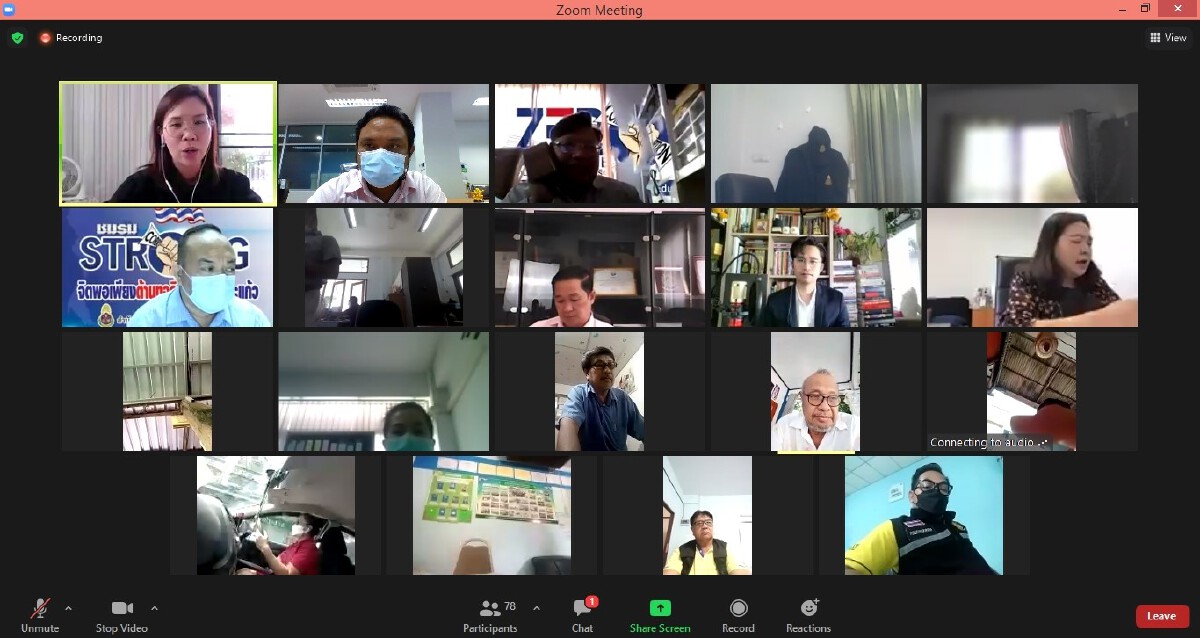Screen dimensions: 1200x638
Task: Click the Record button in toolbar
Action: point(738,615)
